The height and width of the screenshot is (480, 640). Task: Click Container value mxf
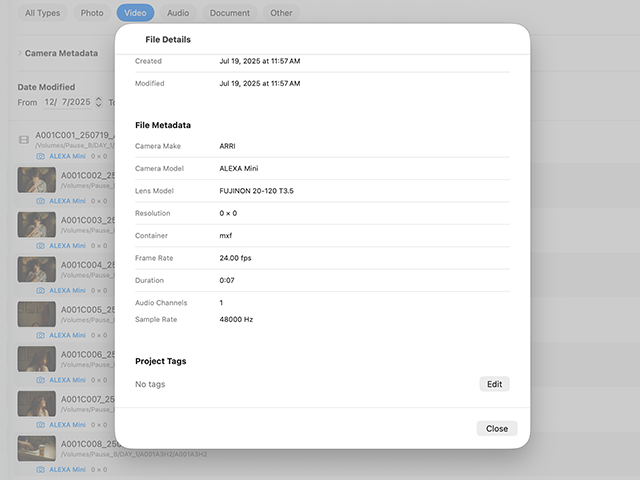tap(226, 236)
